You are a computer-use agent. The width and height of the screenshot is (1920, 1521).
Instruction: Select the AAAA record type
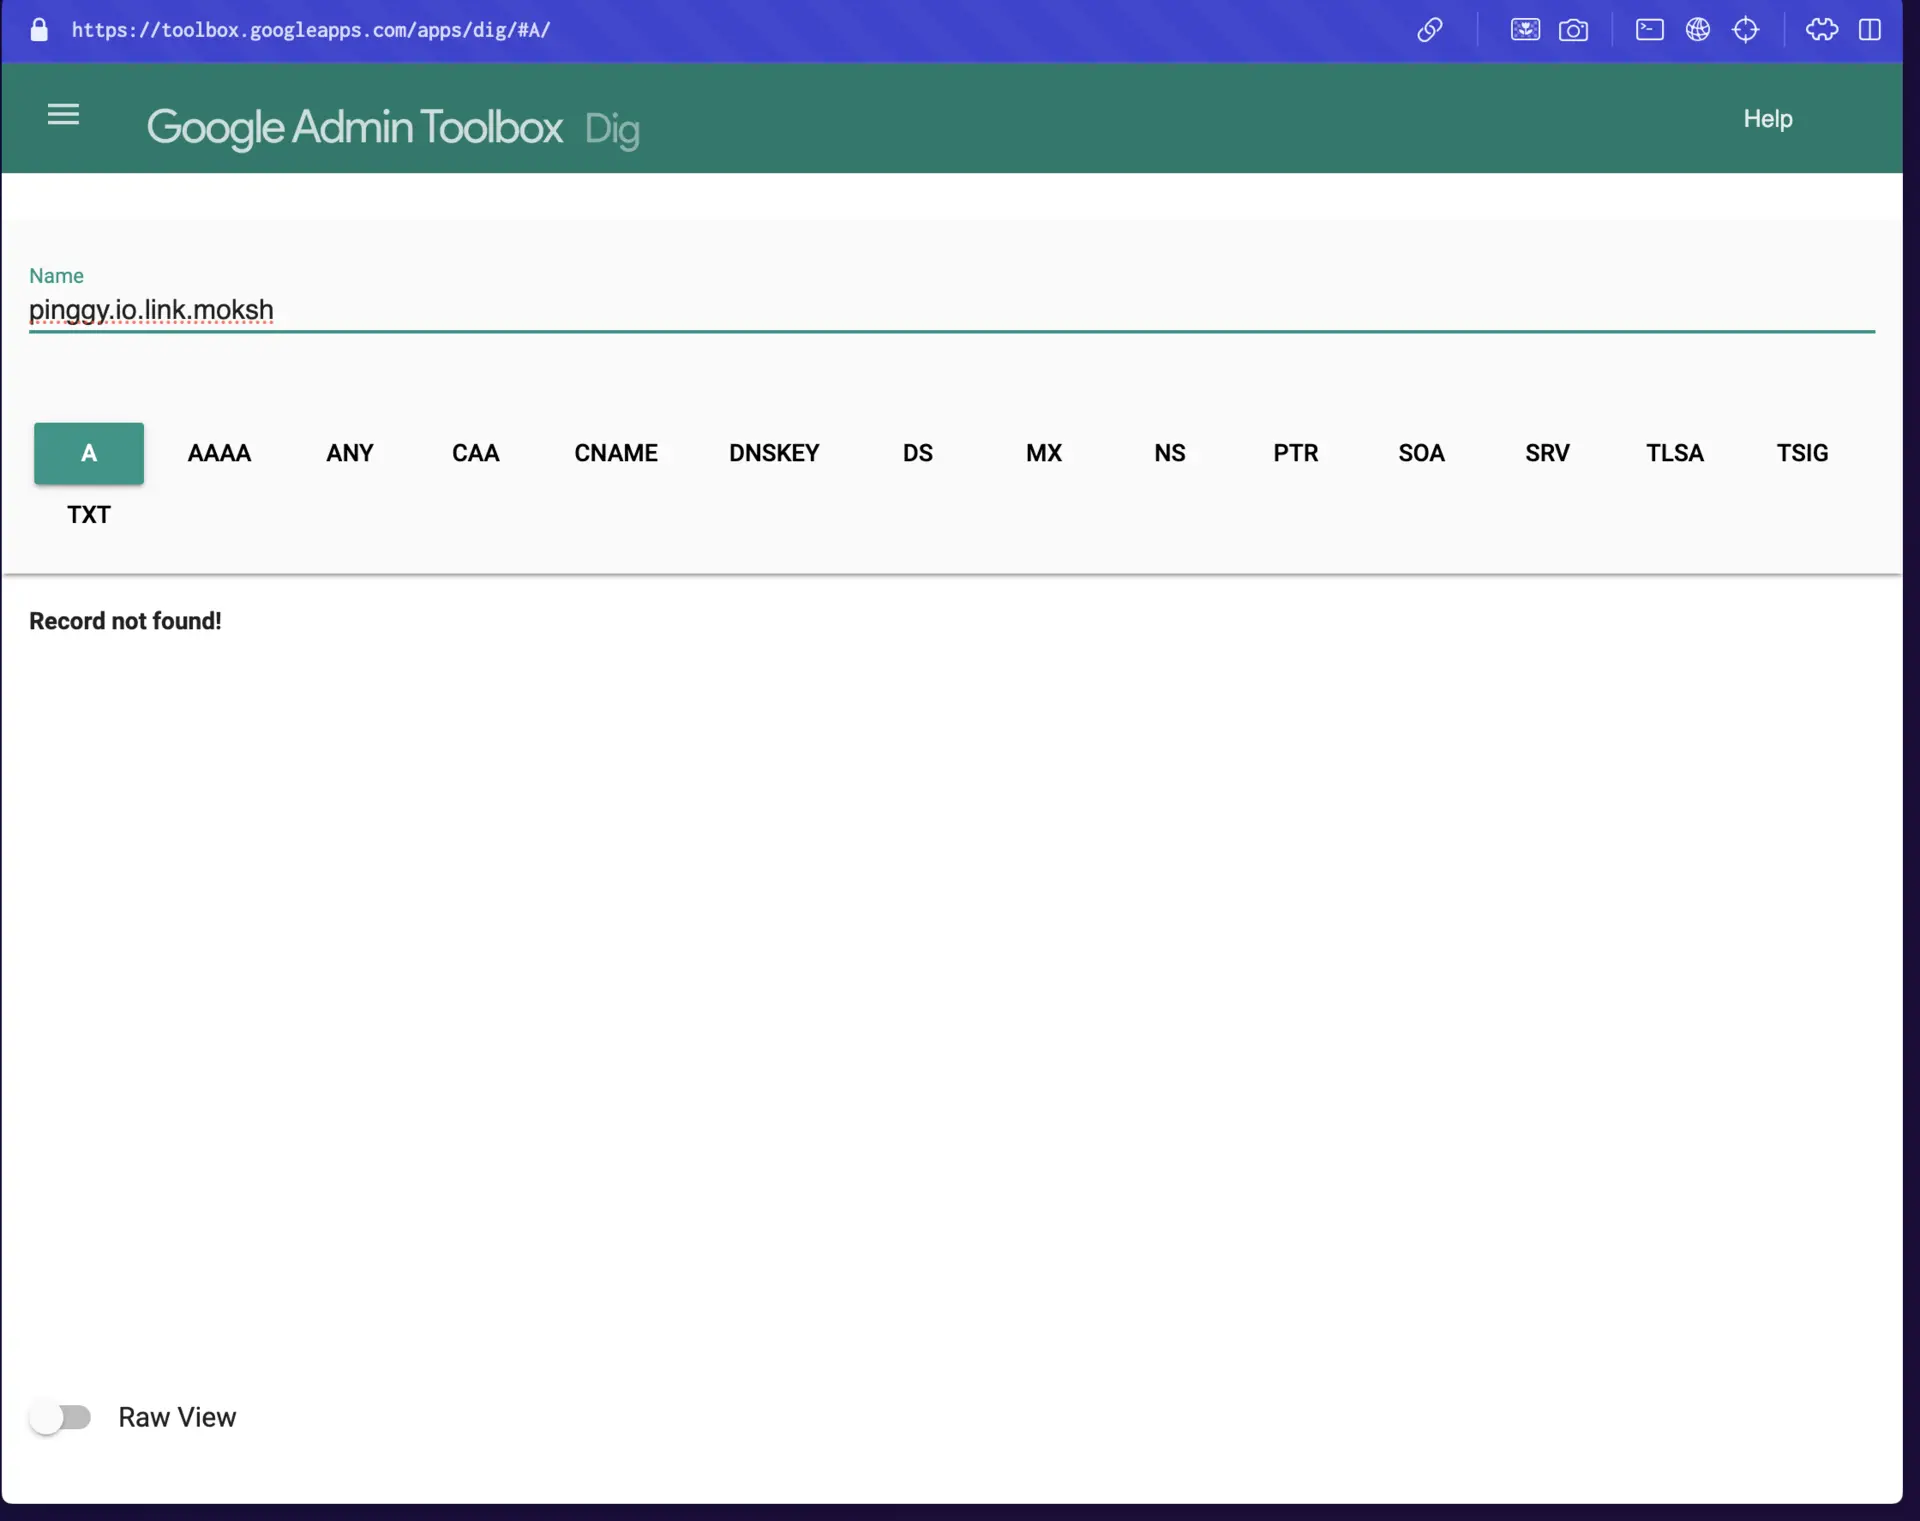220,453
